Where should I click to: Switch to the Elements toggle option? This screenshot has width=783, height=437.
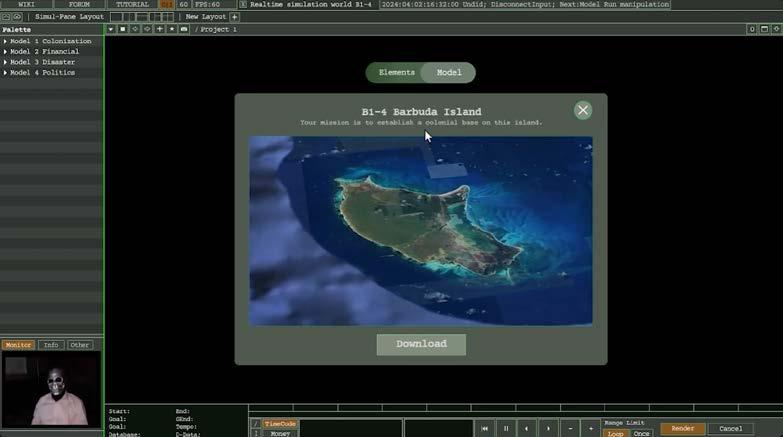point(396,73)
